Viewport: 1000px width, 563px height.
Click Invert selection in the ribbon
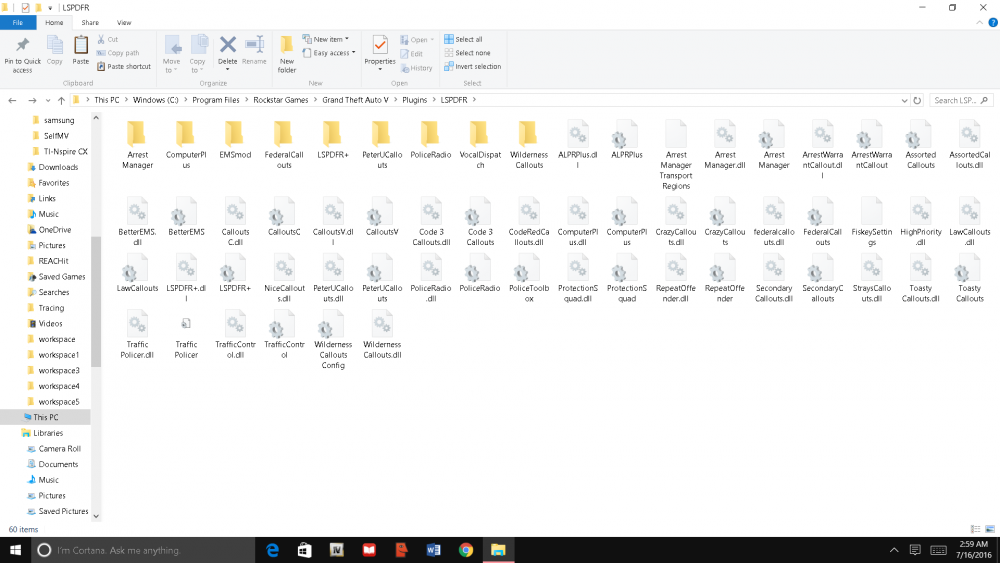[x=473, y=66]
